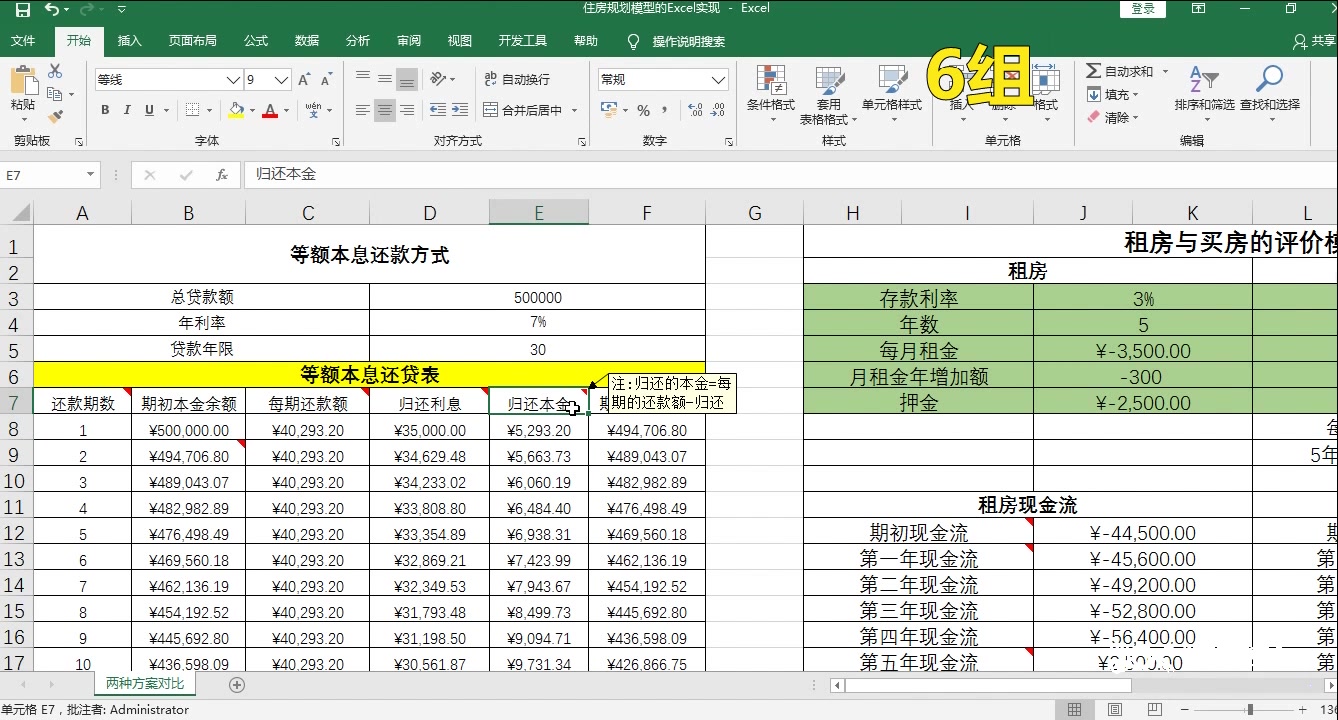
Task: Open Conditional Formatting (条件格式)
Action: coord(771,94)
